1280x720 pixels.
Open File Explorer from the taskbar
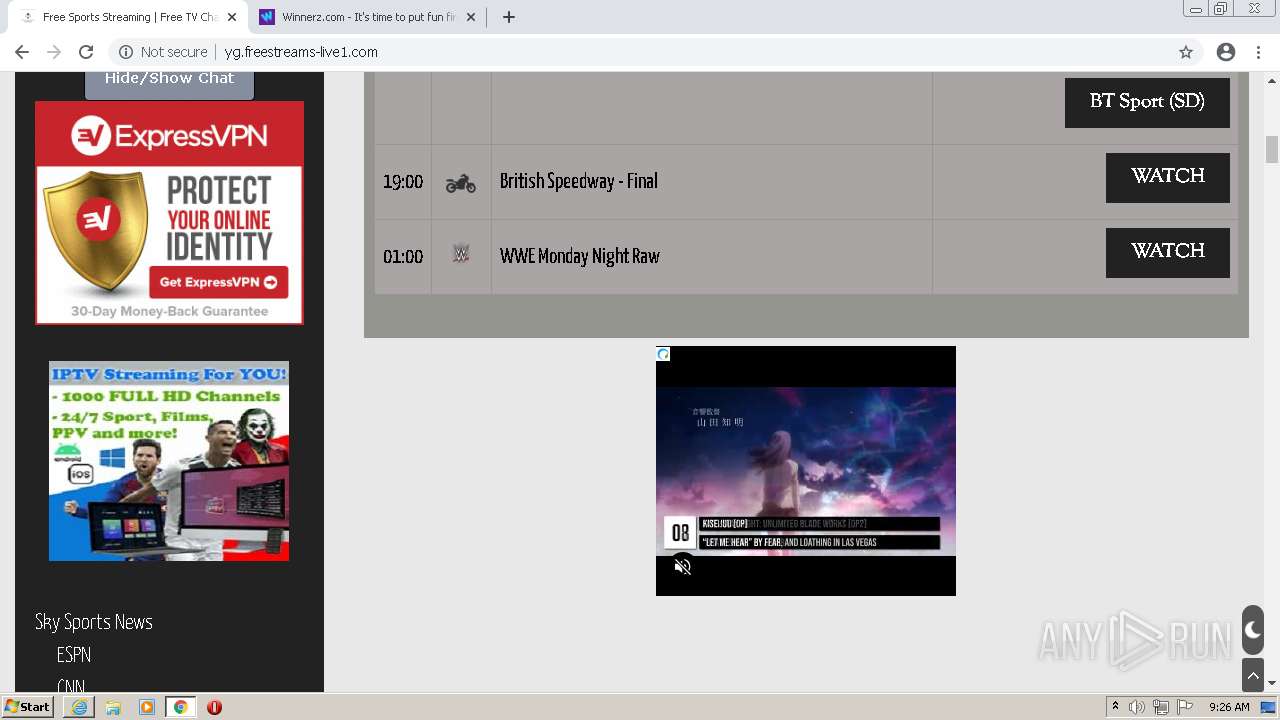click(x=113, y=707)
